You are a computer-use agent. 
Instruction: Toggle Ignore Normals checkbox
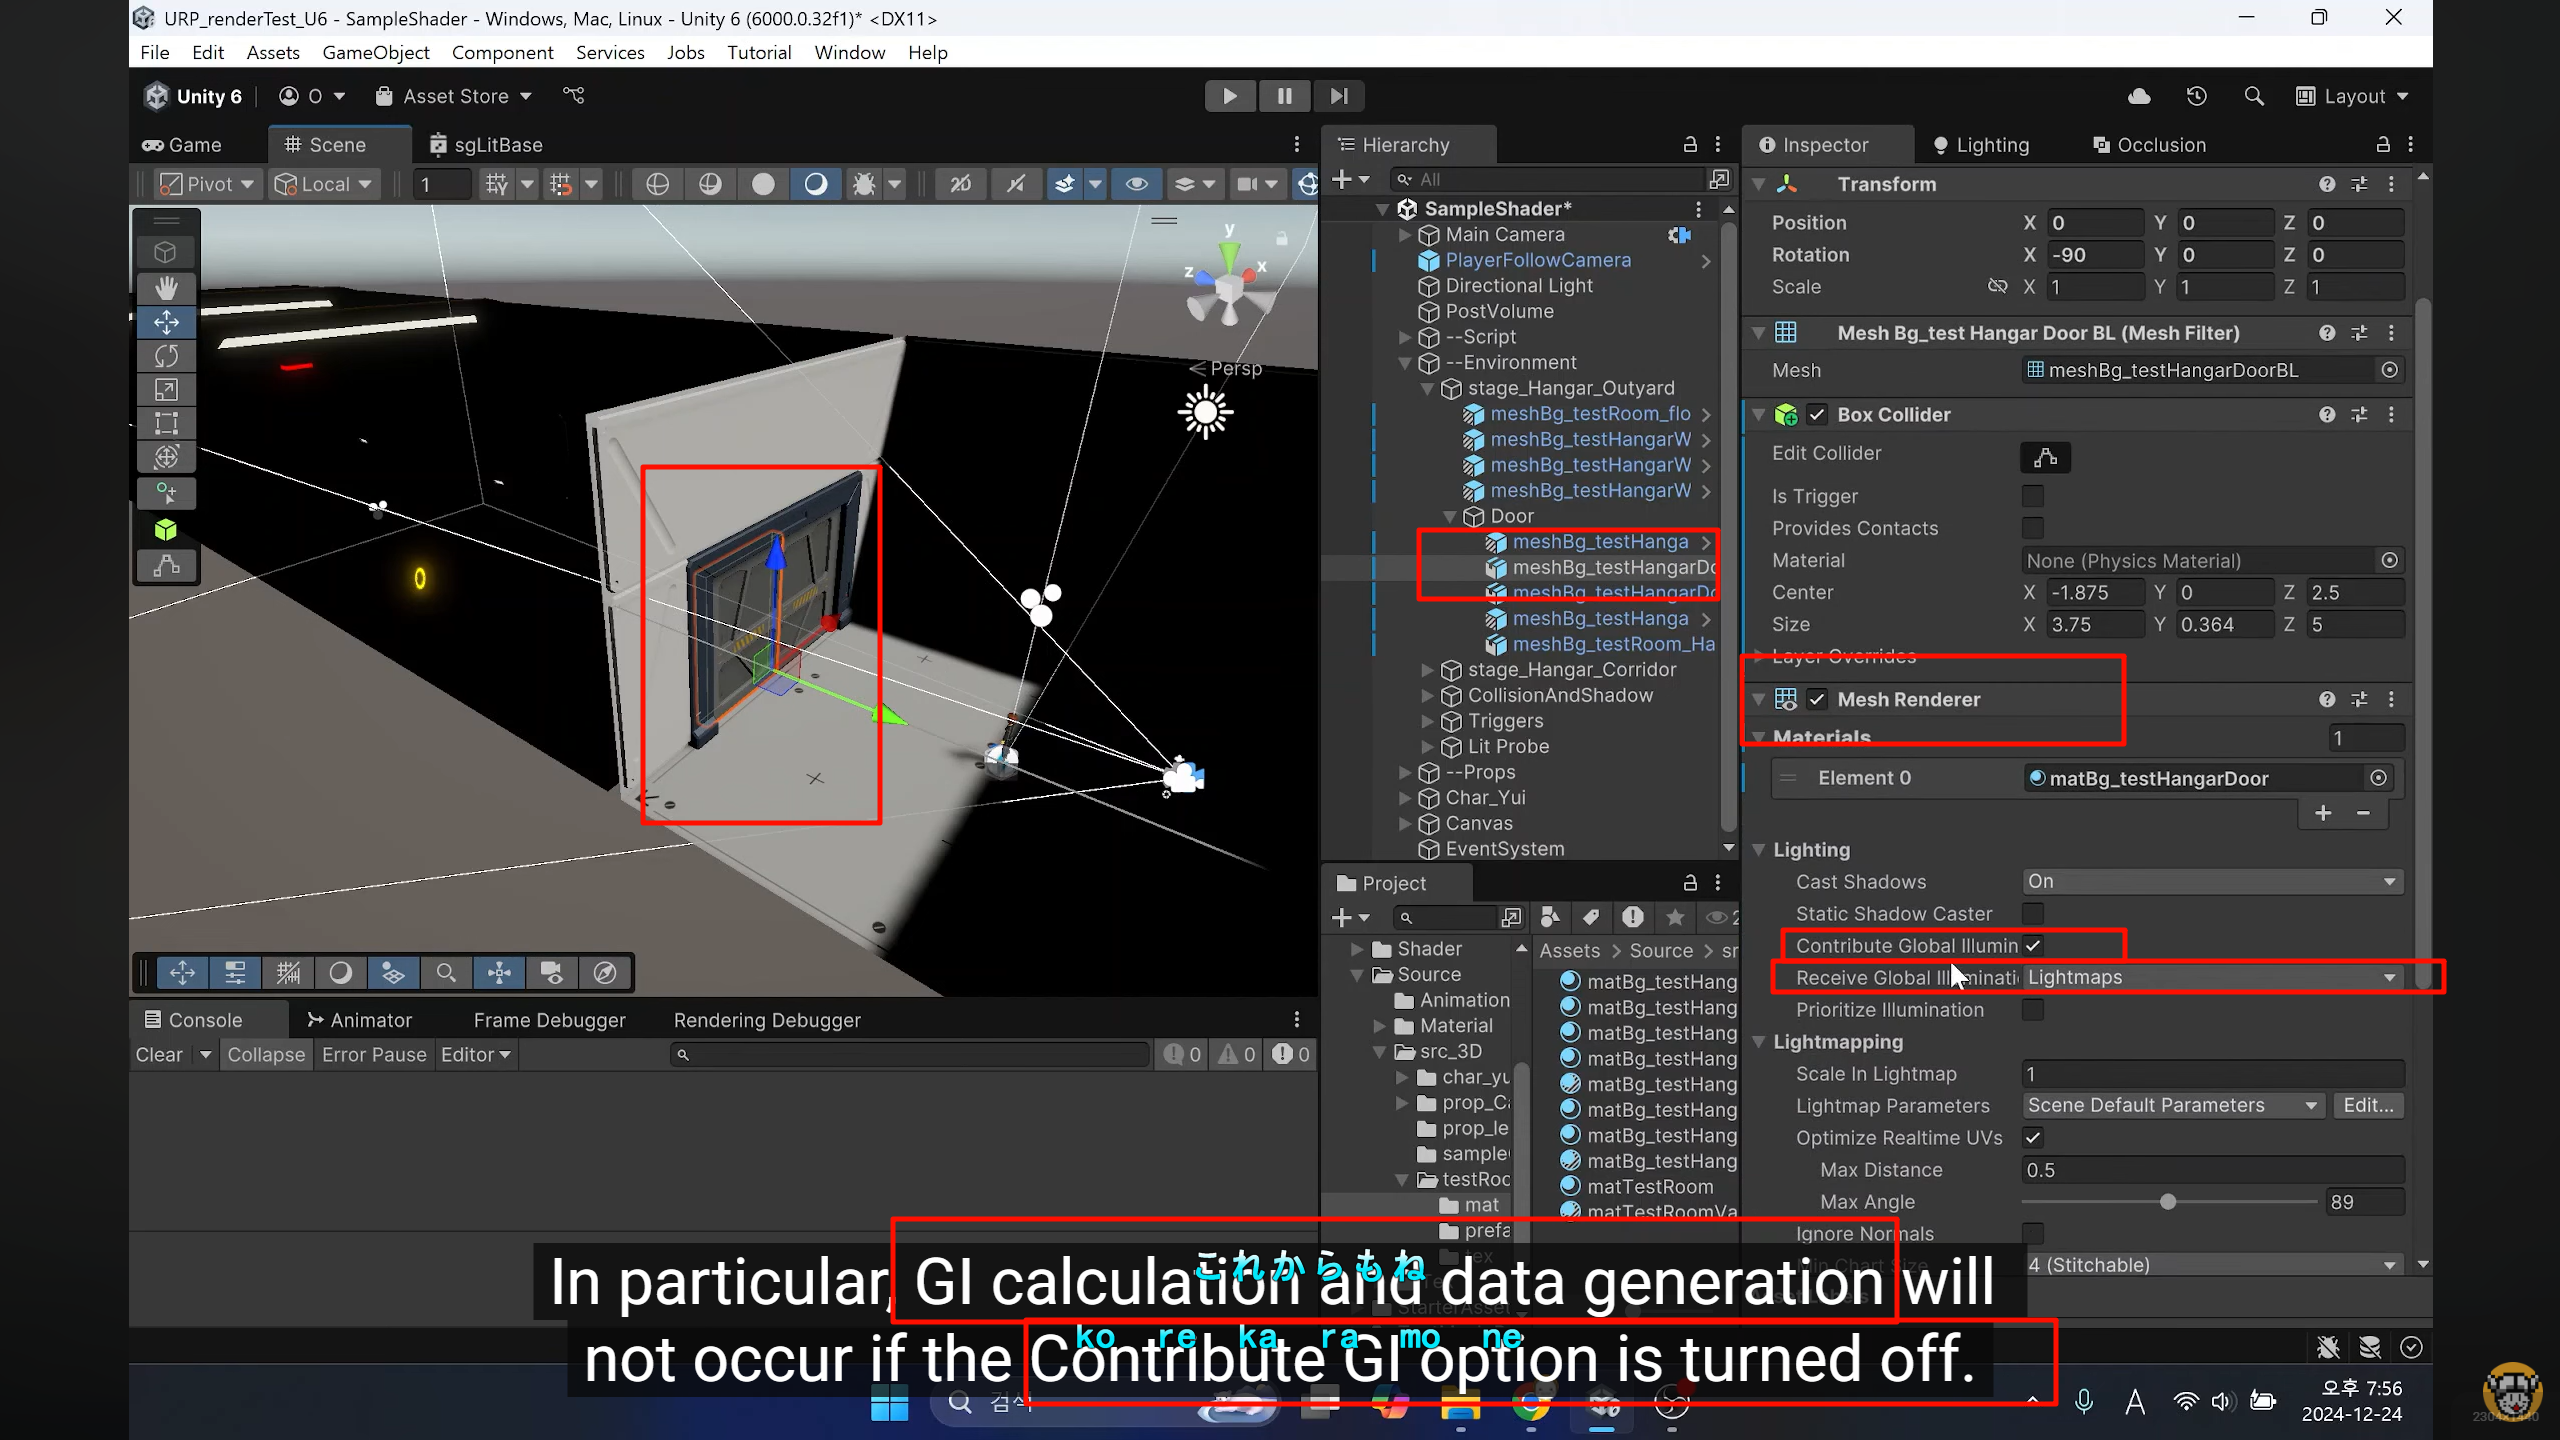(2033, 1233)
